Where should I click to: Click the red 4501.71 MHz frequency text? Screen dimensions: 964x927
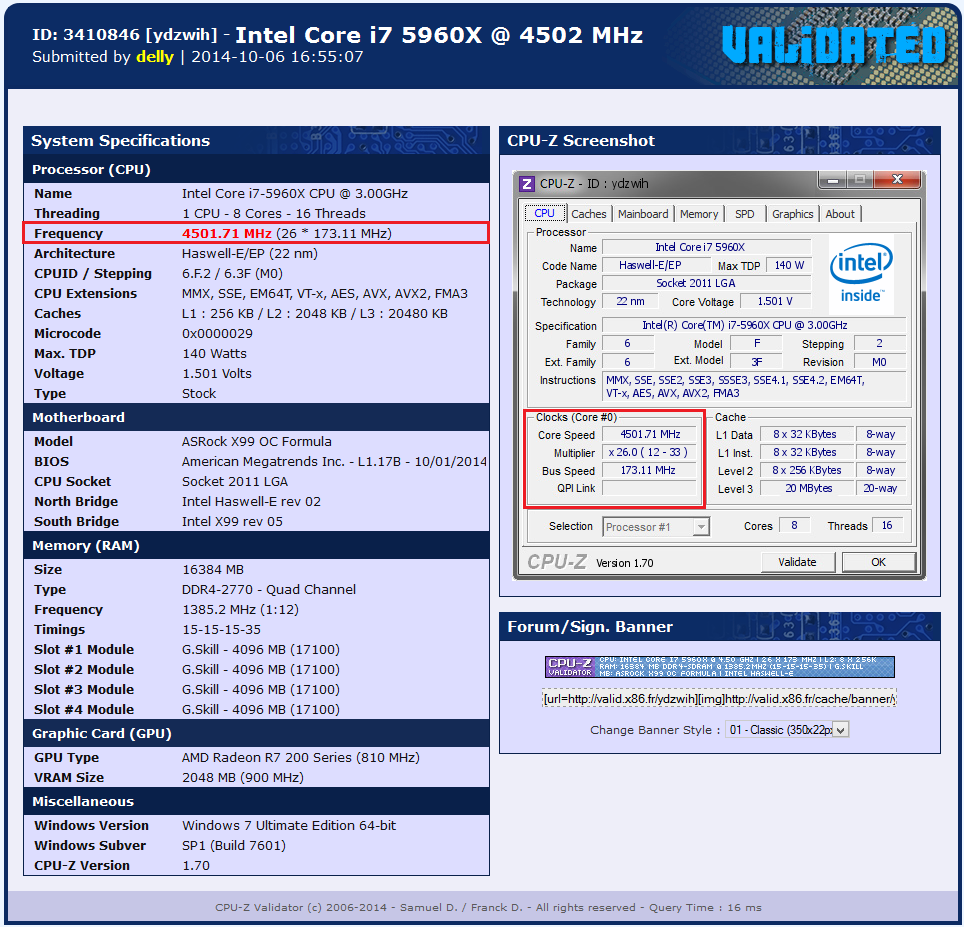(x=226, y=234)
